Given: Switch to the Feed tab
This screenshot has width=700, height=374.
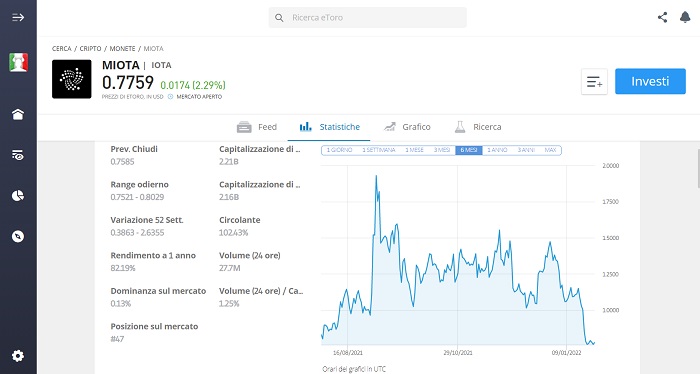Looking at the screenshot, I should tap(257, 127).
